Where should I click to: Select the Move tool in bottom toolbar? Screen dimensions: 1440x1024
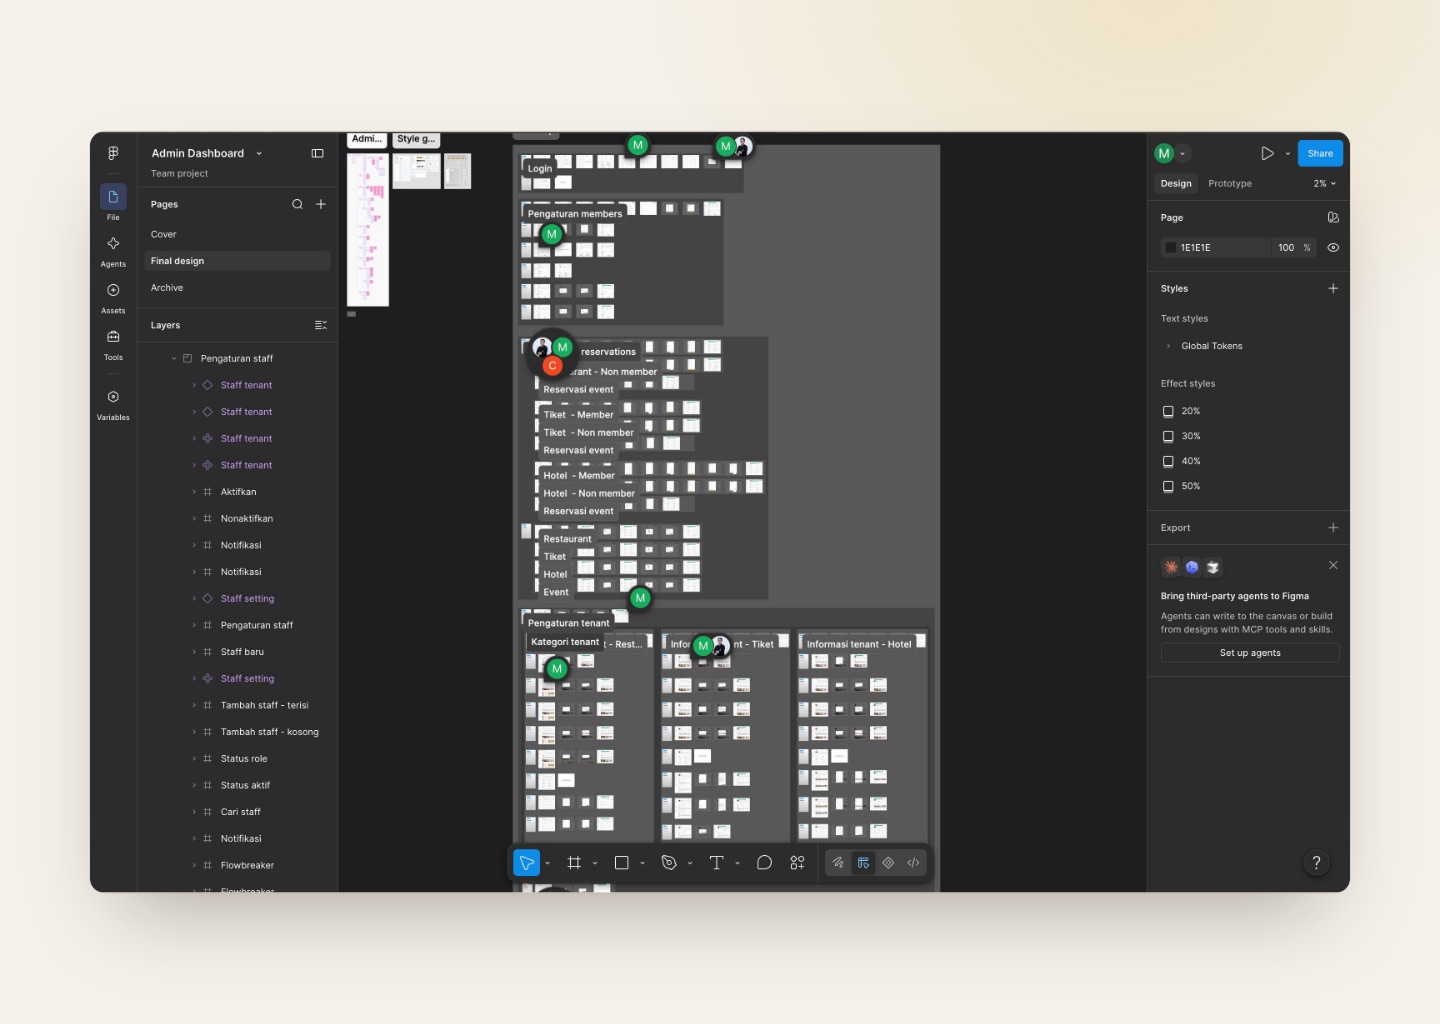coord(526,863)
